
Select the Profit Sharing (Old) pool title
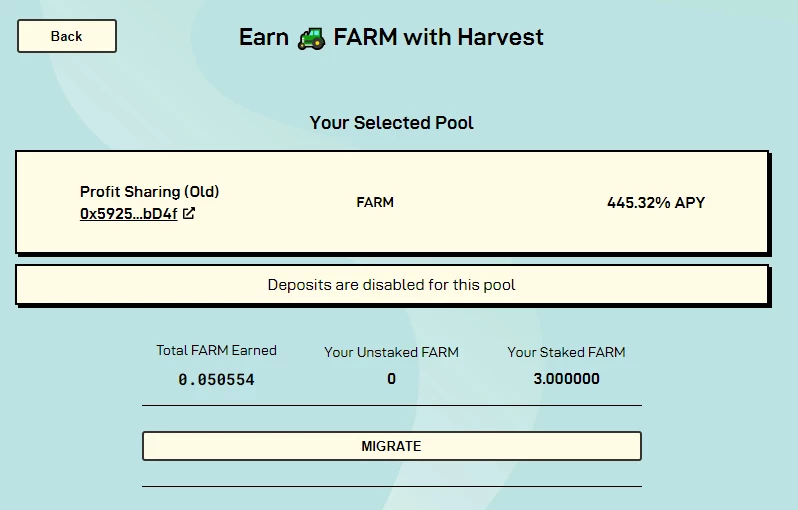tap(150, 192)
